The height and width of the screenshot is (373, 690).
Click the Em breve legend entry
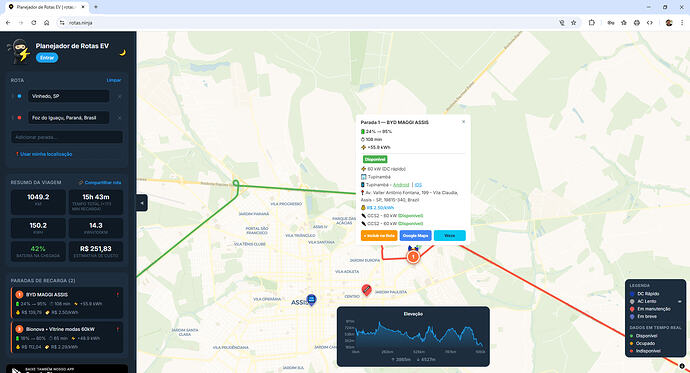pyautogui.click(x=643, y=316)
